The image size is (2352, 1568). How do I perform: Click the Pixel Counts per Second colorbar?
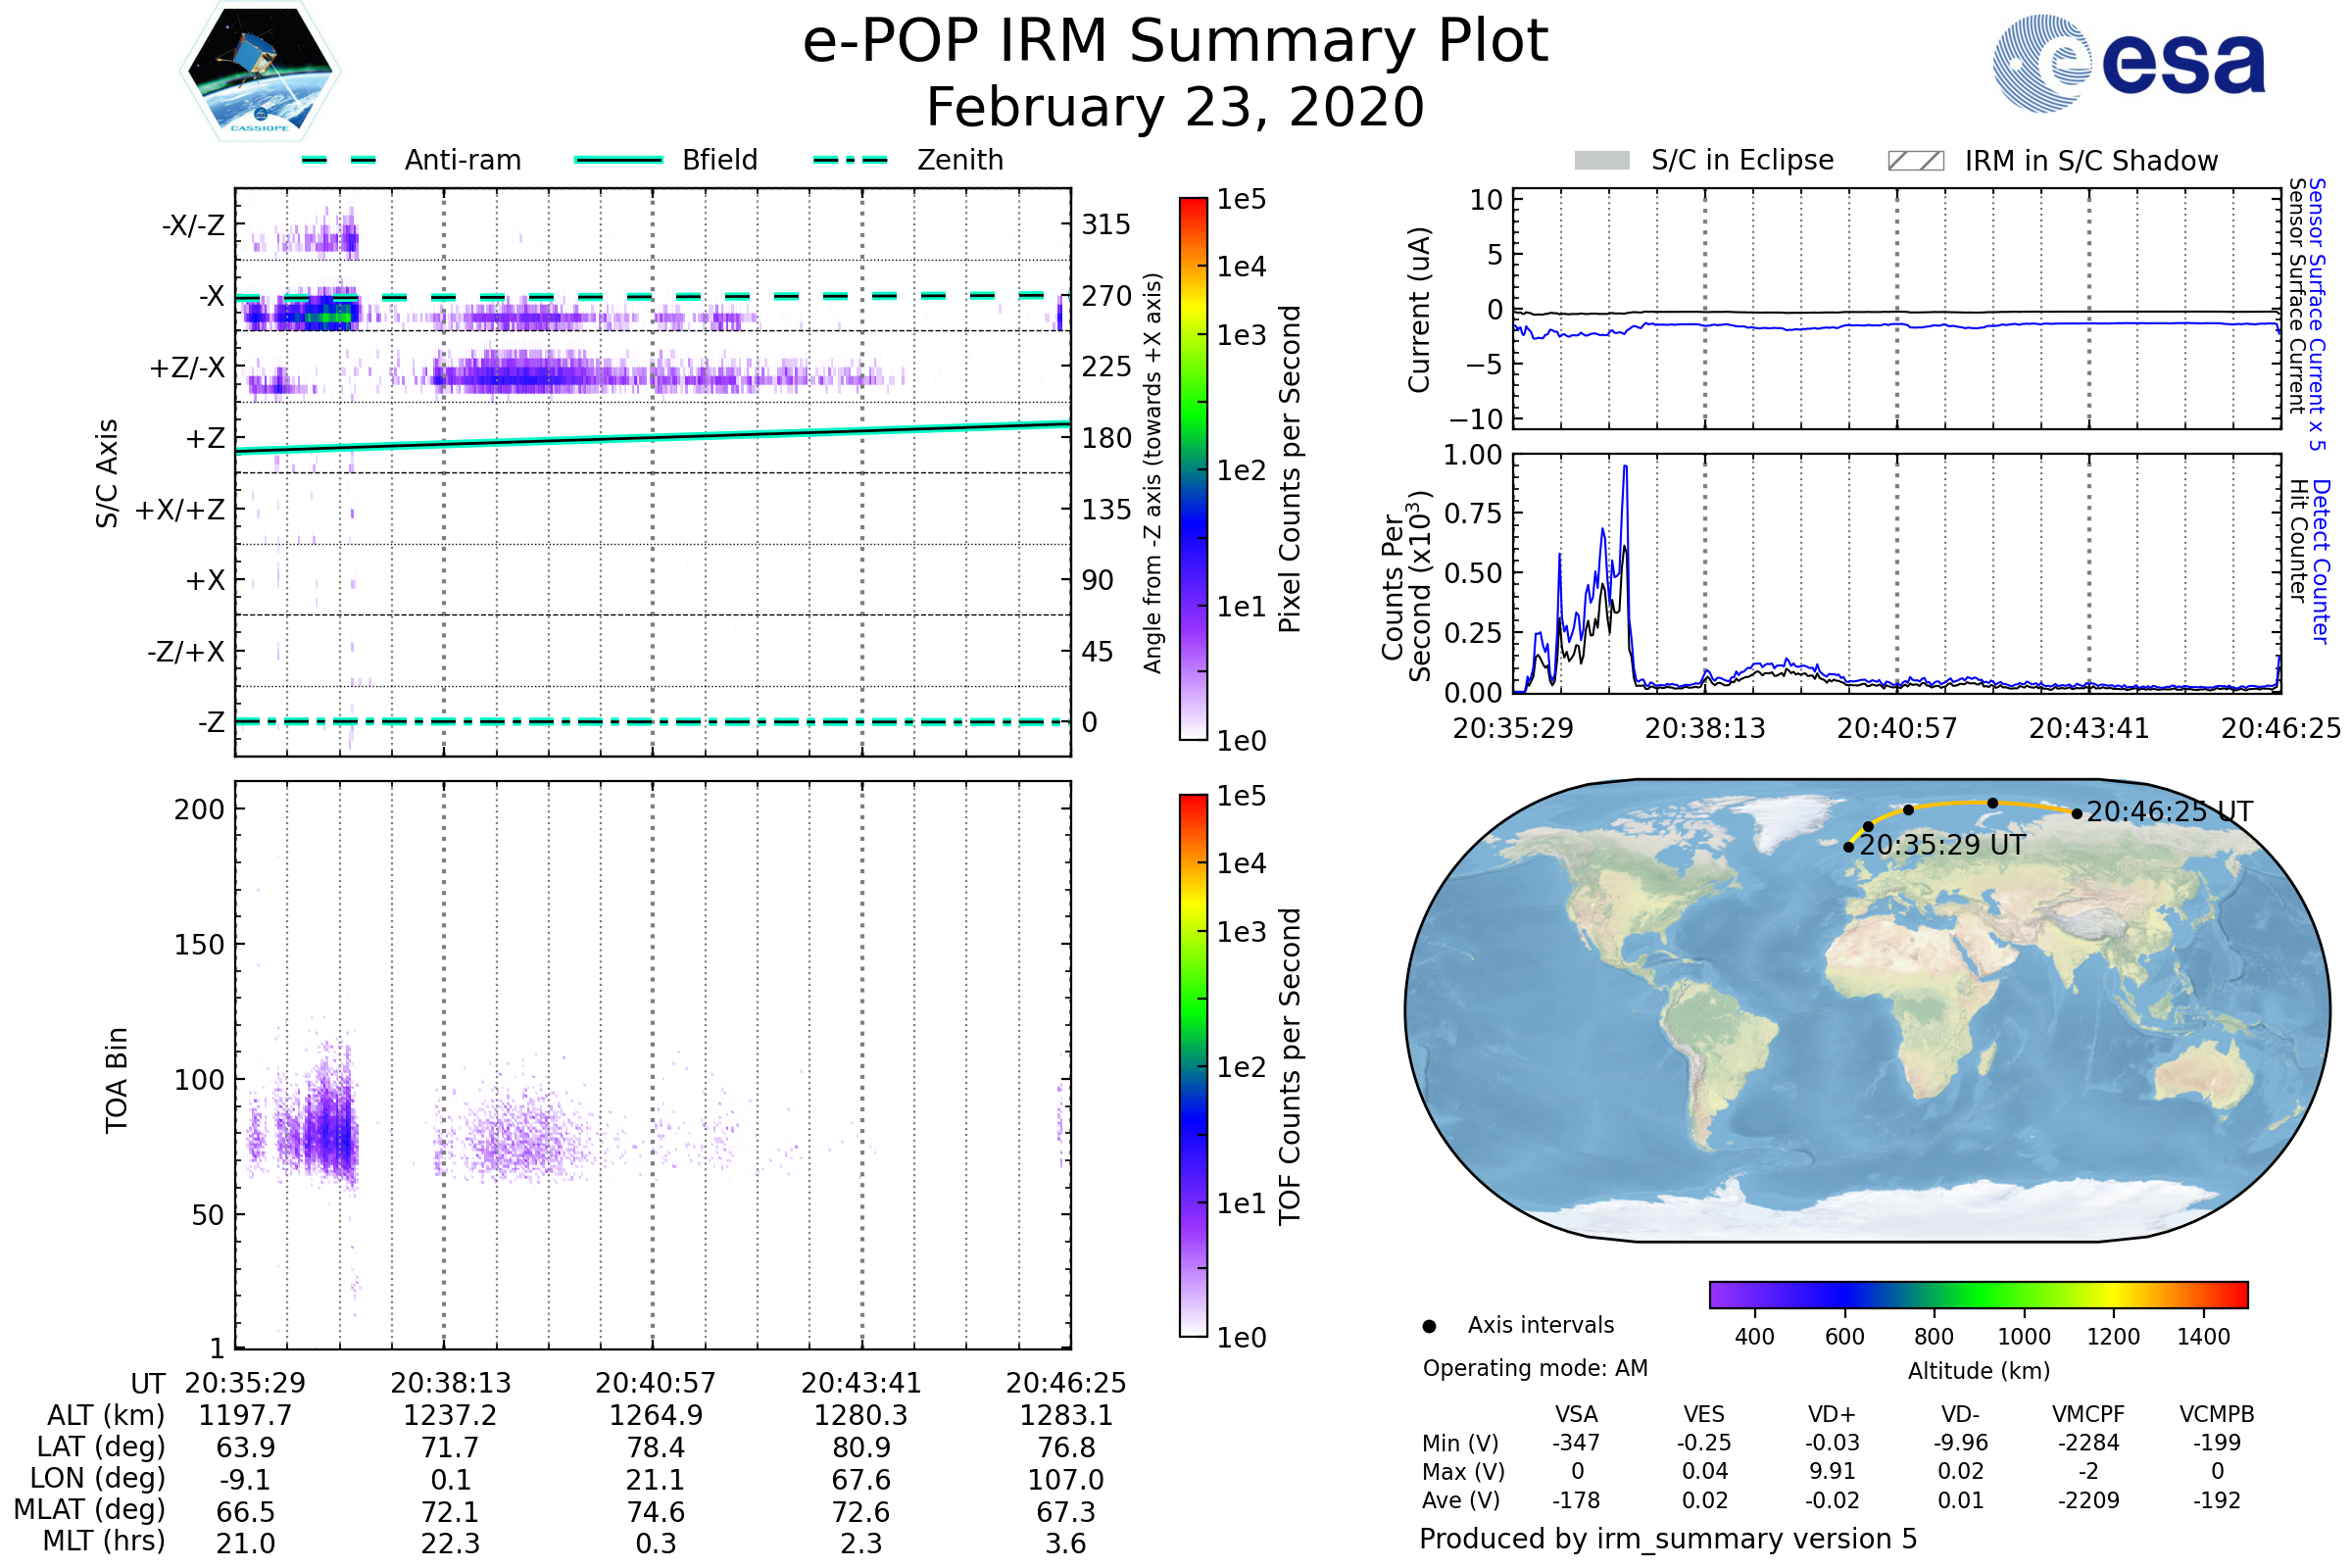point(1193,468)
